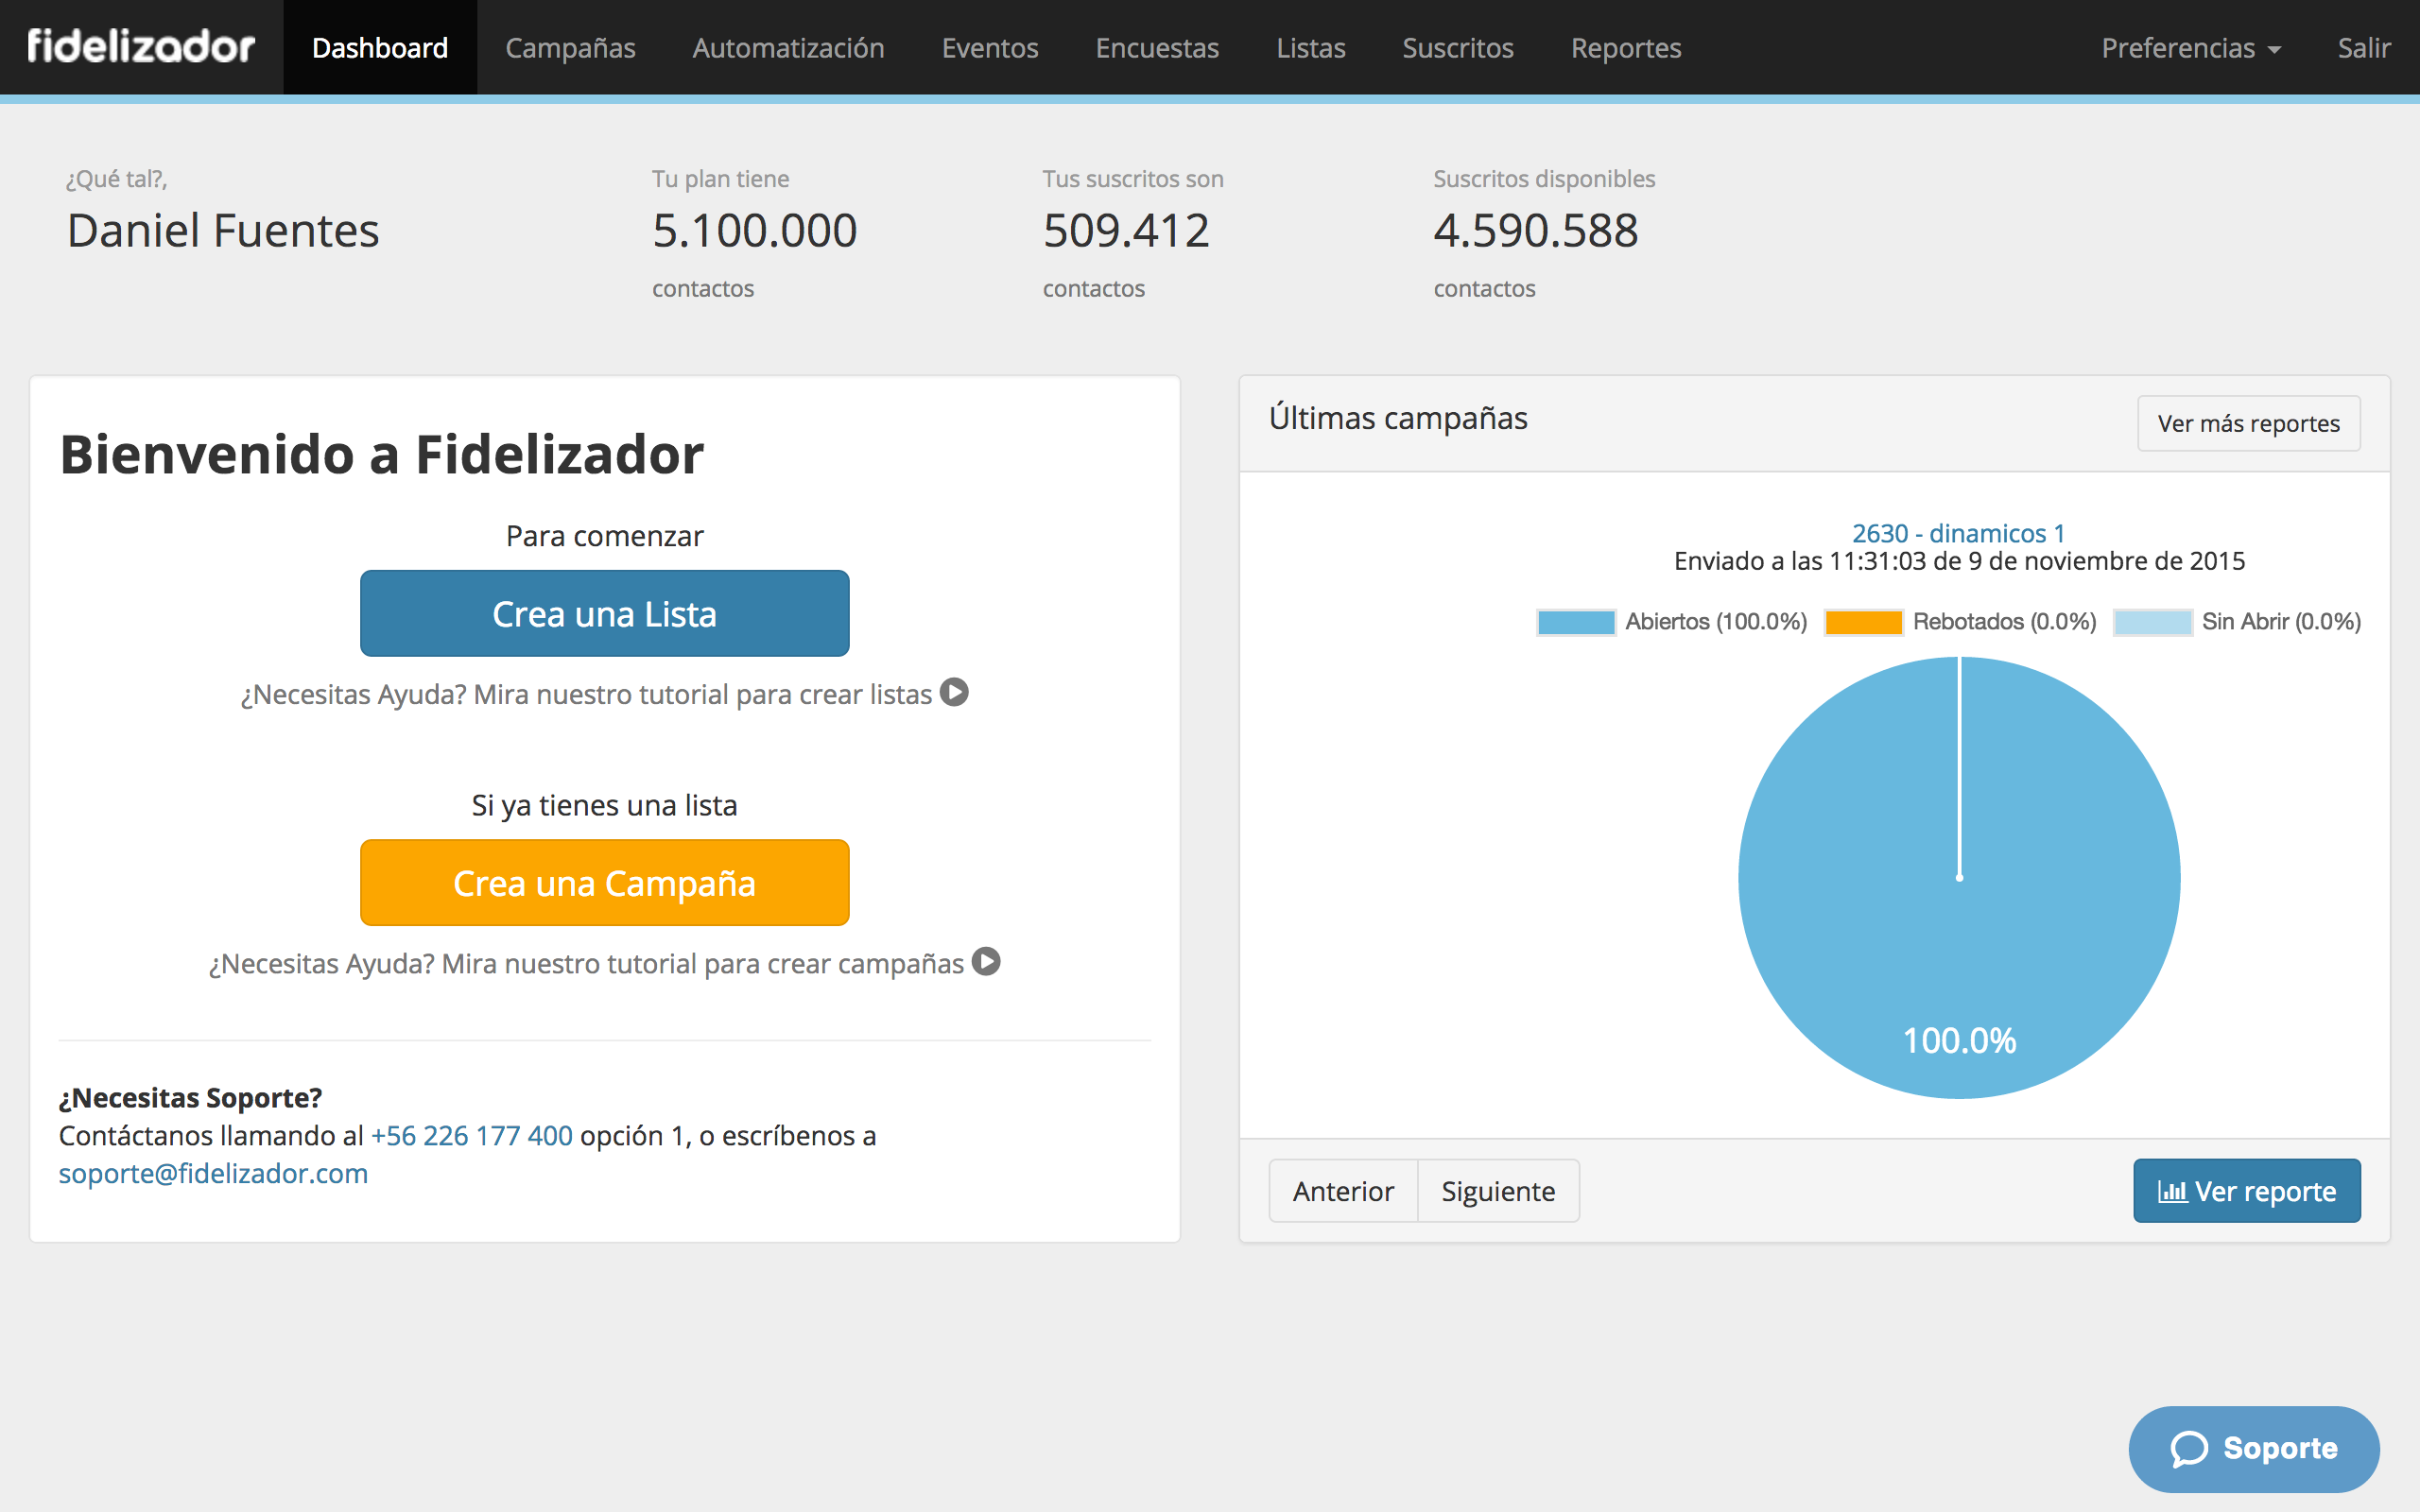Click the Crea una Campaña button
This screenshot has height=1512, width=2420.
(604, 882)
